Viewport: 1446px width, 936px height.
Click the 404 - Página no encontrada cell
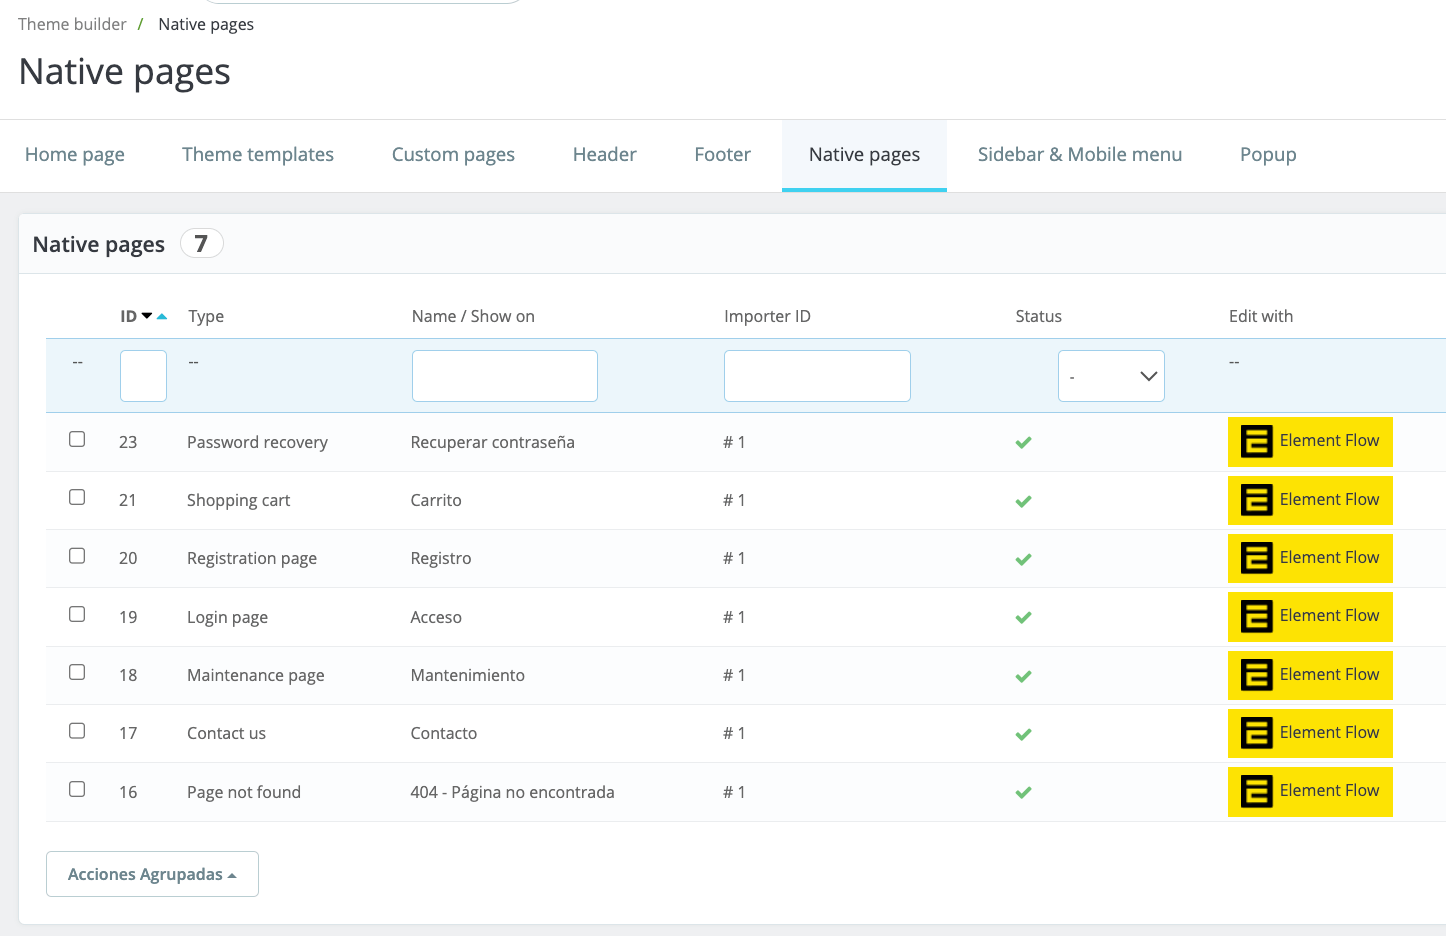coord(512,792)
